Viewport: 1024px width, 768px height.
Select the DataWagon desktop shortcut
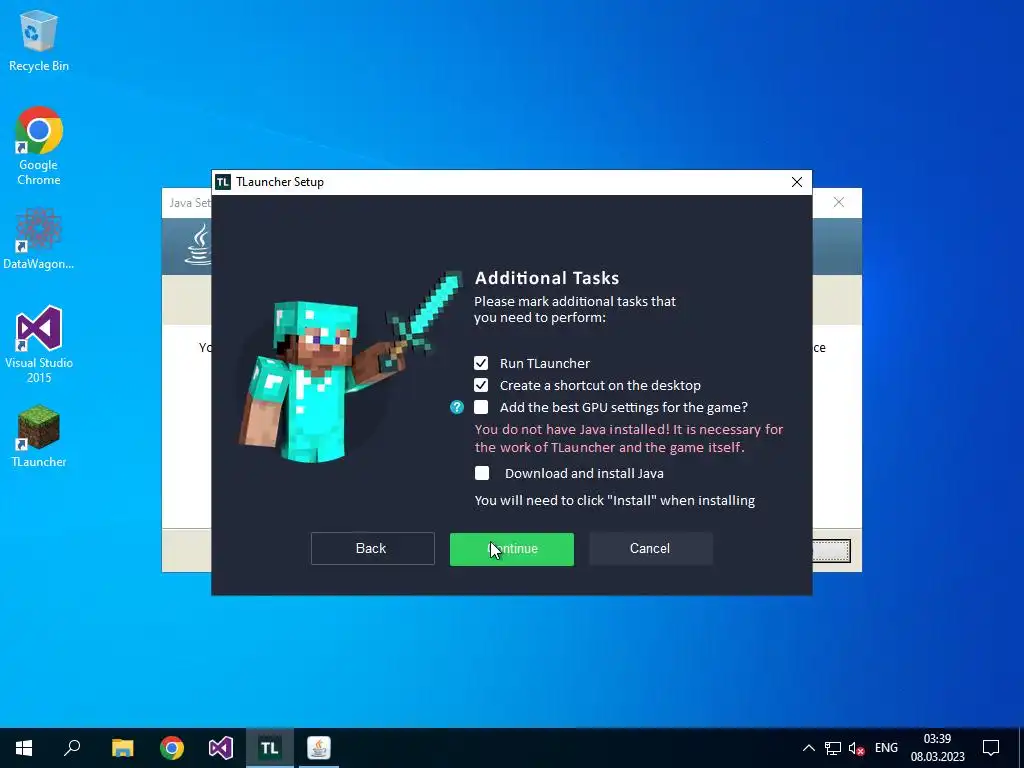tap(39, 238)
